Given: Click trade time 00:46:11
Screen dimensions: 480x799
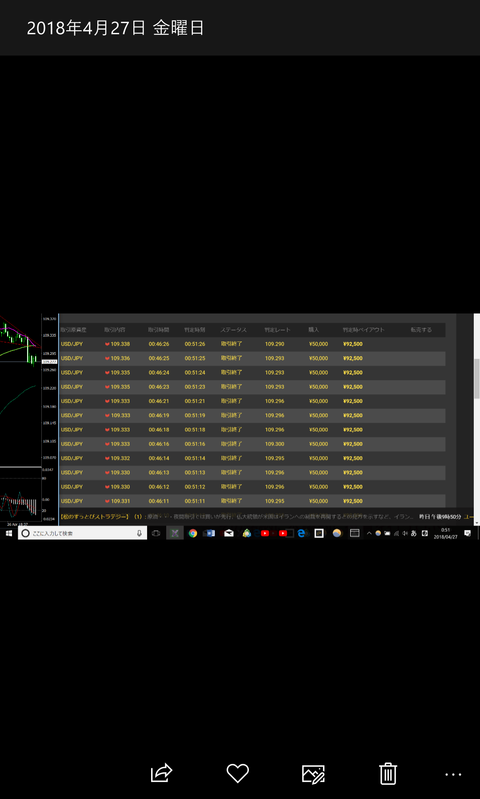Looking at the screenshot, I should (159, 501).
